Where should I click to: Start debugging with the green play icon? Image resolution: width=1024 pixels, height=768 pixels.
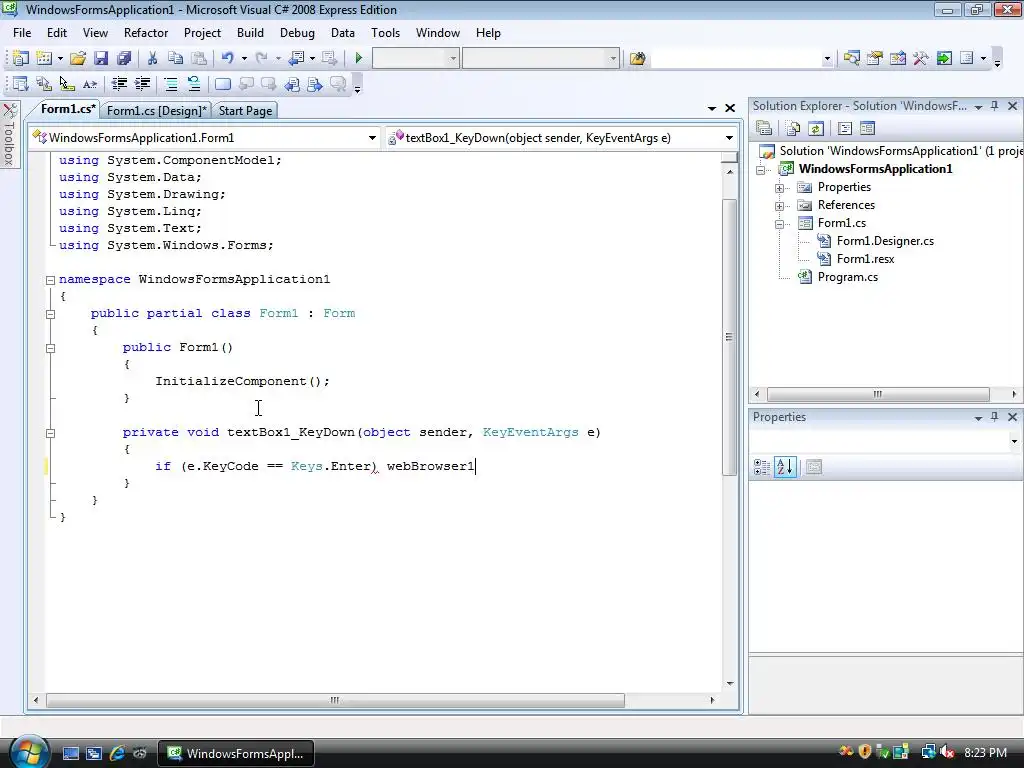[359, 58]
